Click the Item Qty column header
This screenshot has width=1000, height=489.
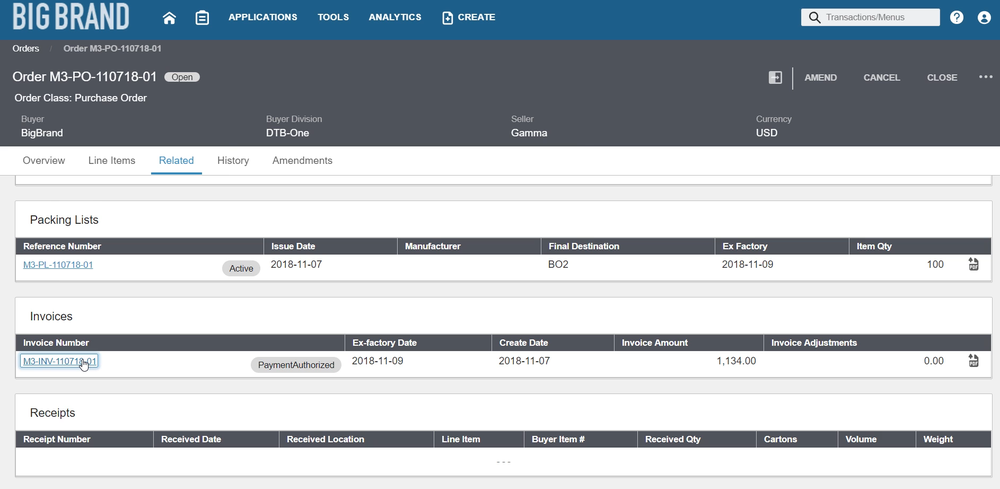click(920, 246)
